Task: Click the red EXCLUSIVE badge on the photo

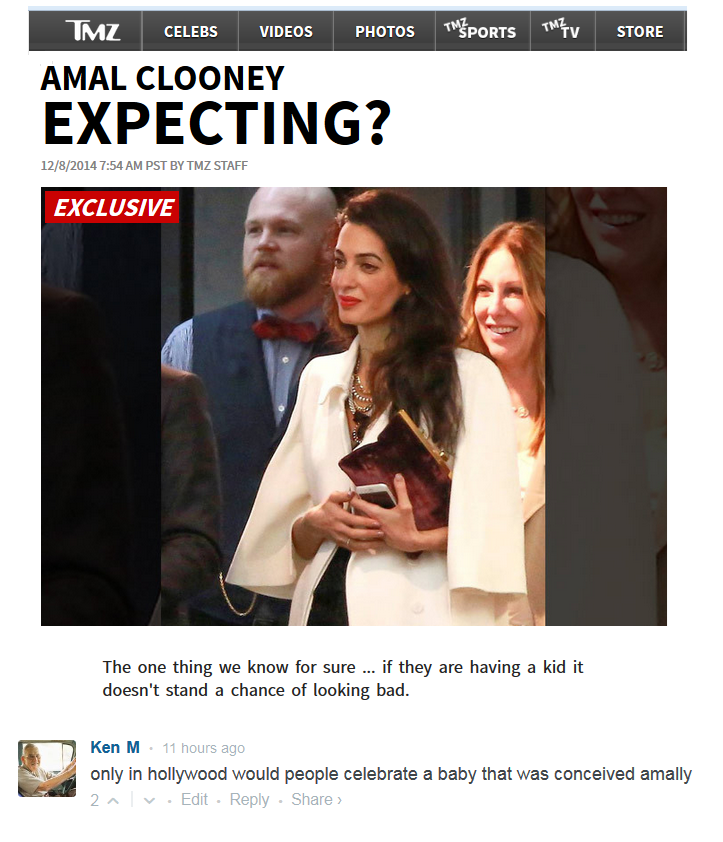Action: (x=112, y=207)
